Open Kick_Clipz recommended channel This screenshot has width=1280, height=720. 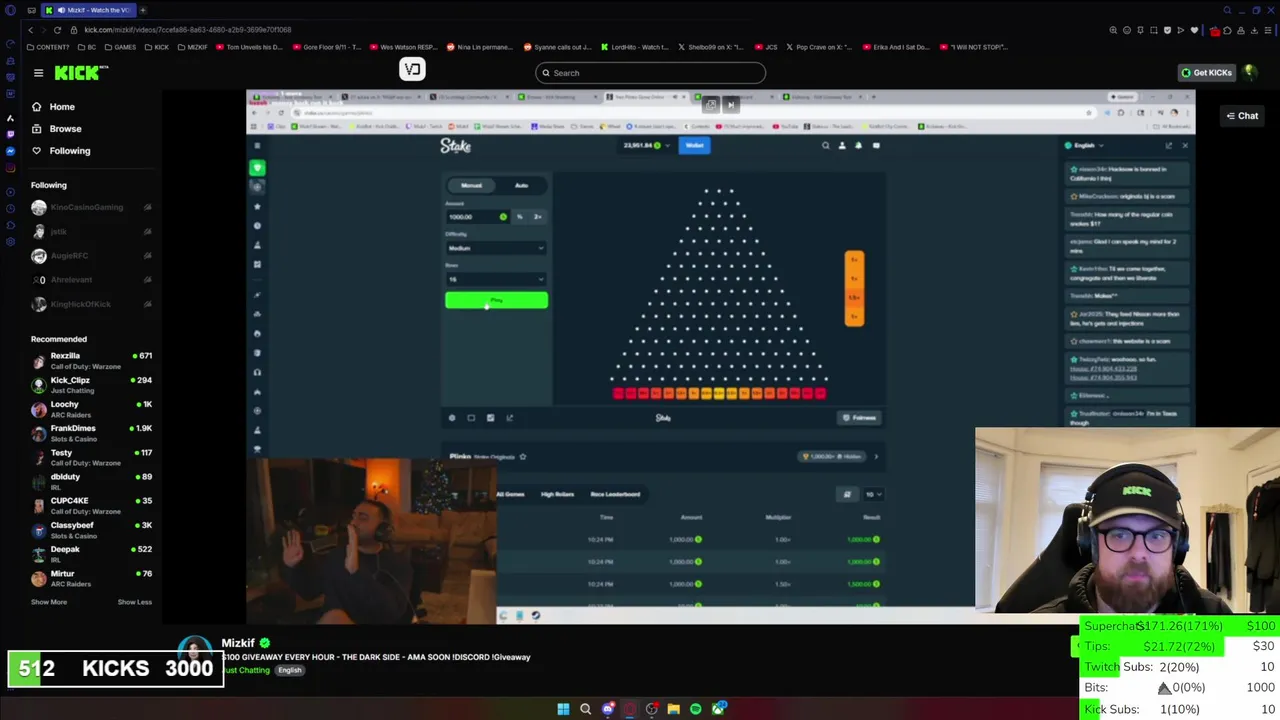pyautogui.click(x=91, y=385)
